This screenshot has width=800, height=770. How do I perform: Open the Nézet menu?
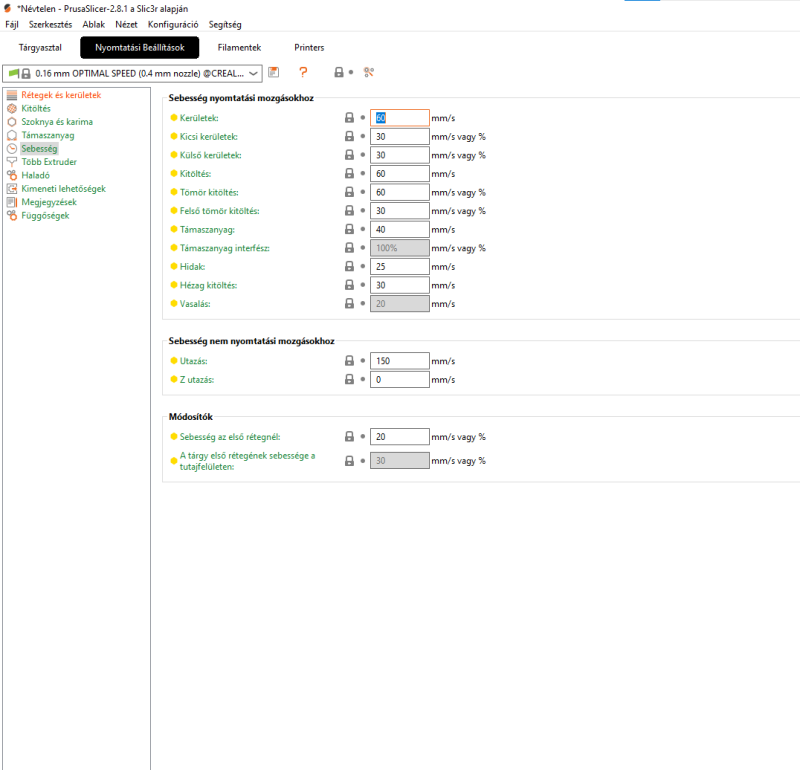coord(126,24)
